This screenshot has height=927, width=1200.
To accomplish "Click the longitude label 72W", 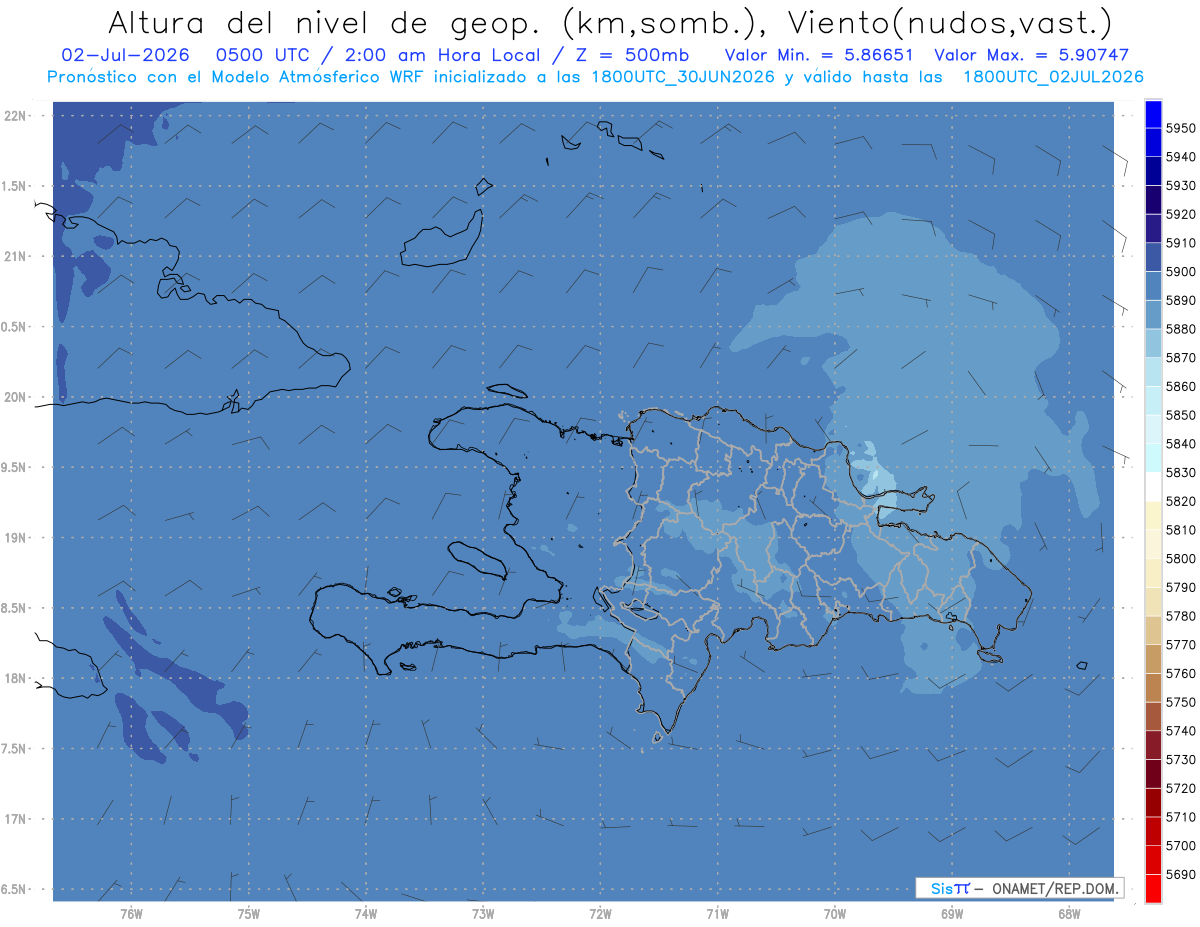I will coord(600,914).
